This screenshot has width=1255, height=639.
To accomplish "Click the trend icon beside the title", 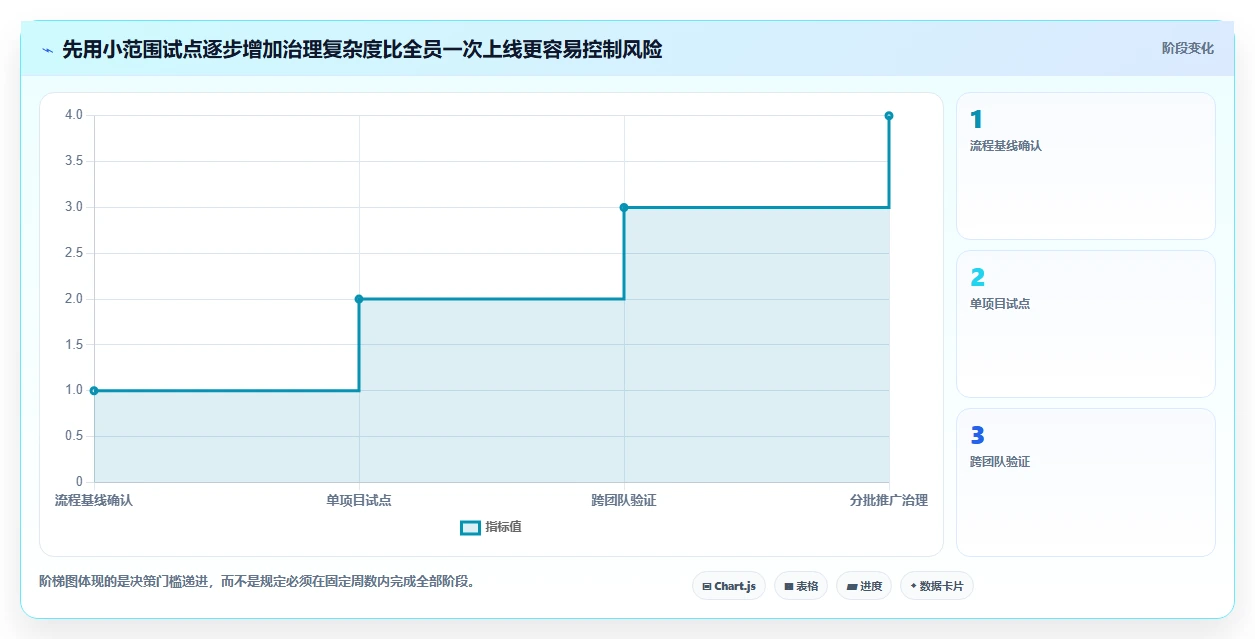I will (47, 50).
